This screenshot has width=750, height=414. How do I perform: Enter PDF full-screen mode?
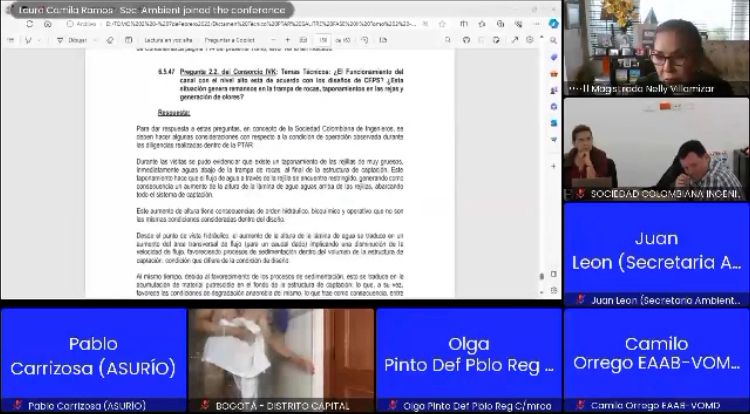click(x=515, y=41)
